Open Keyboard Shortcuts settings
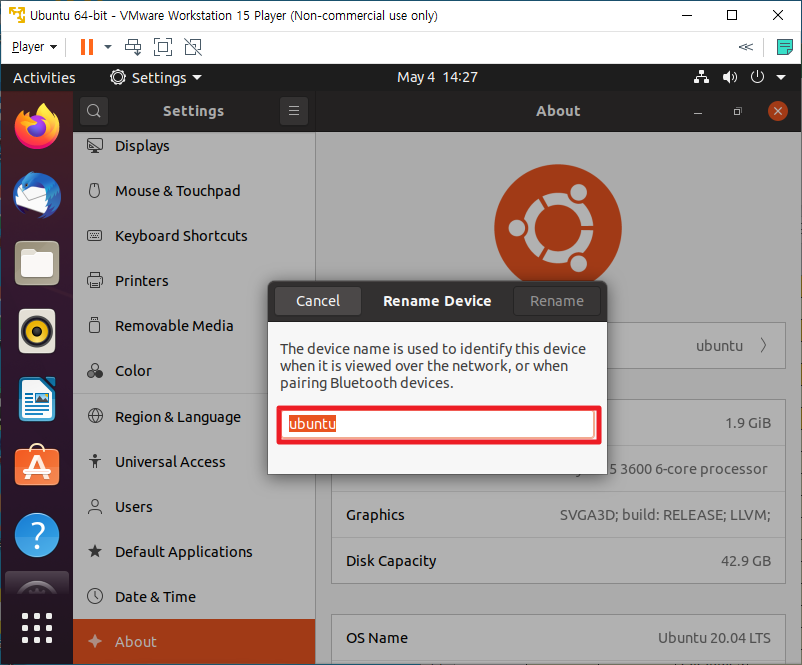 (x=194, y=236)
